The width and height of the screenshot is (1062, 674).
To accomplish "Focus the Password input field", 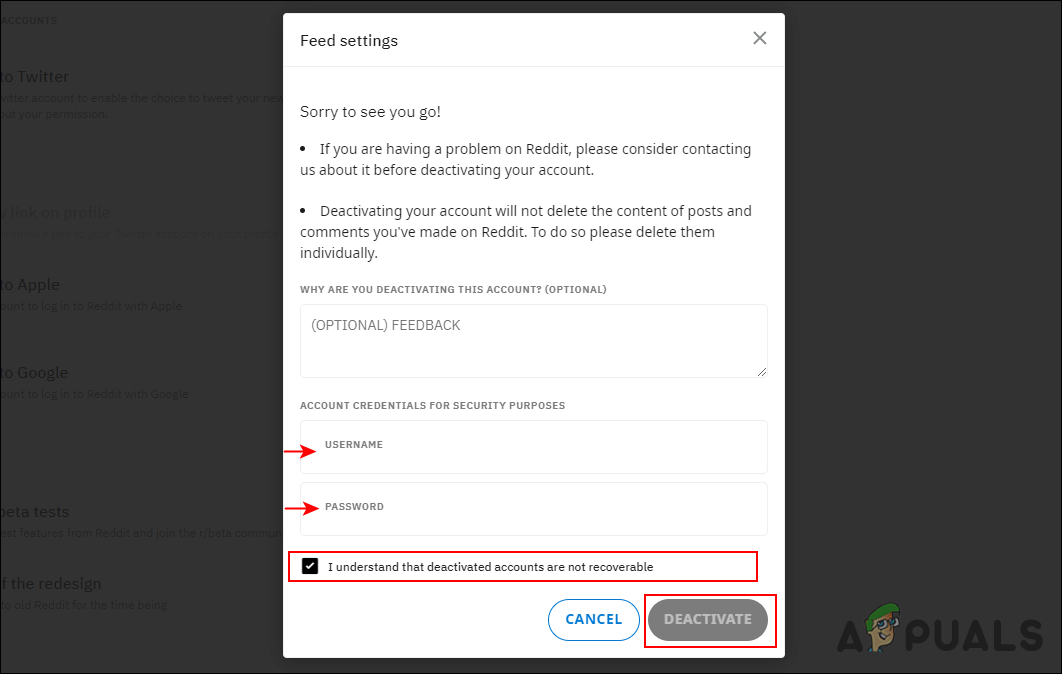I will (x=533, y=509).
